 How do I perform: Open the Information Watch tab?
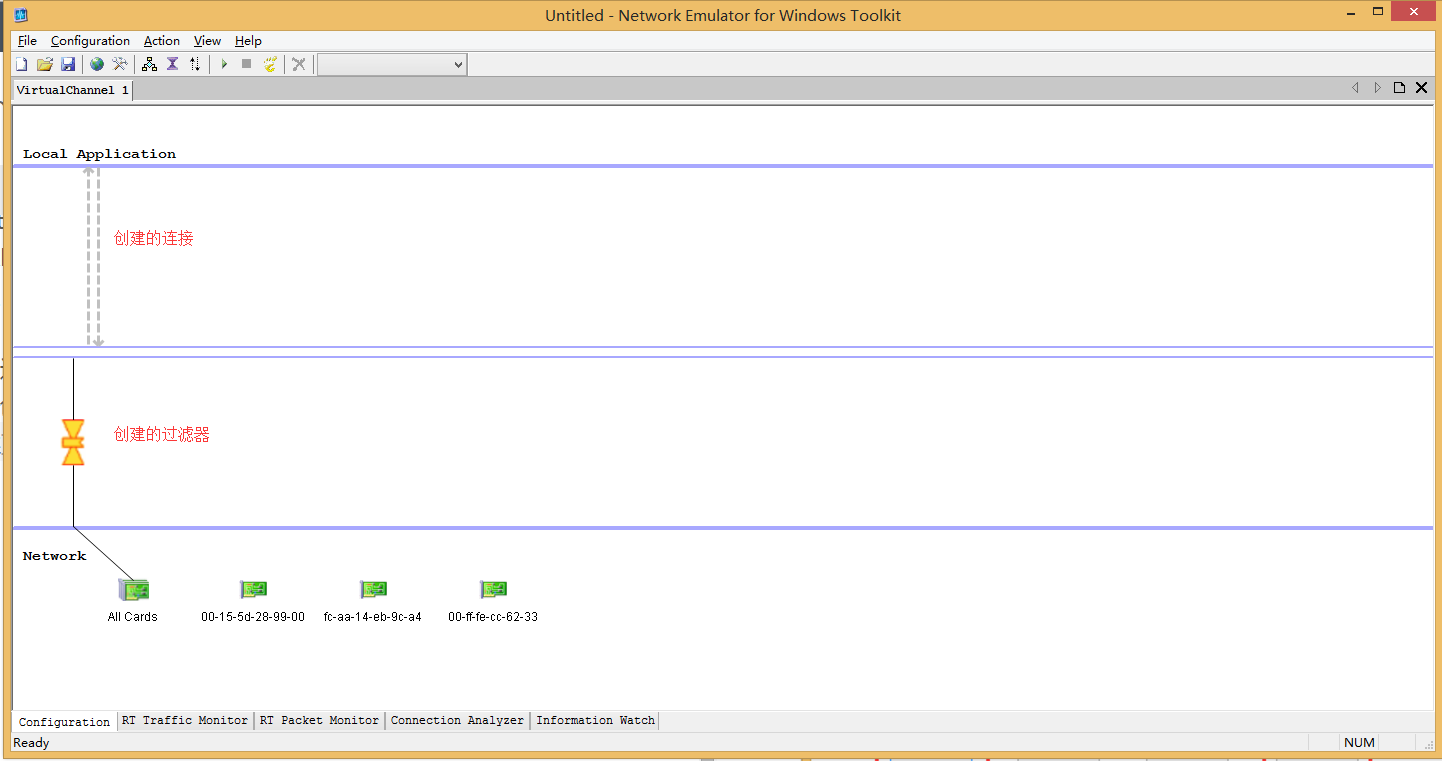tap(595, 720)
